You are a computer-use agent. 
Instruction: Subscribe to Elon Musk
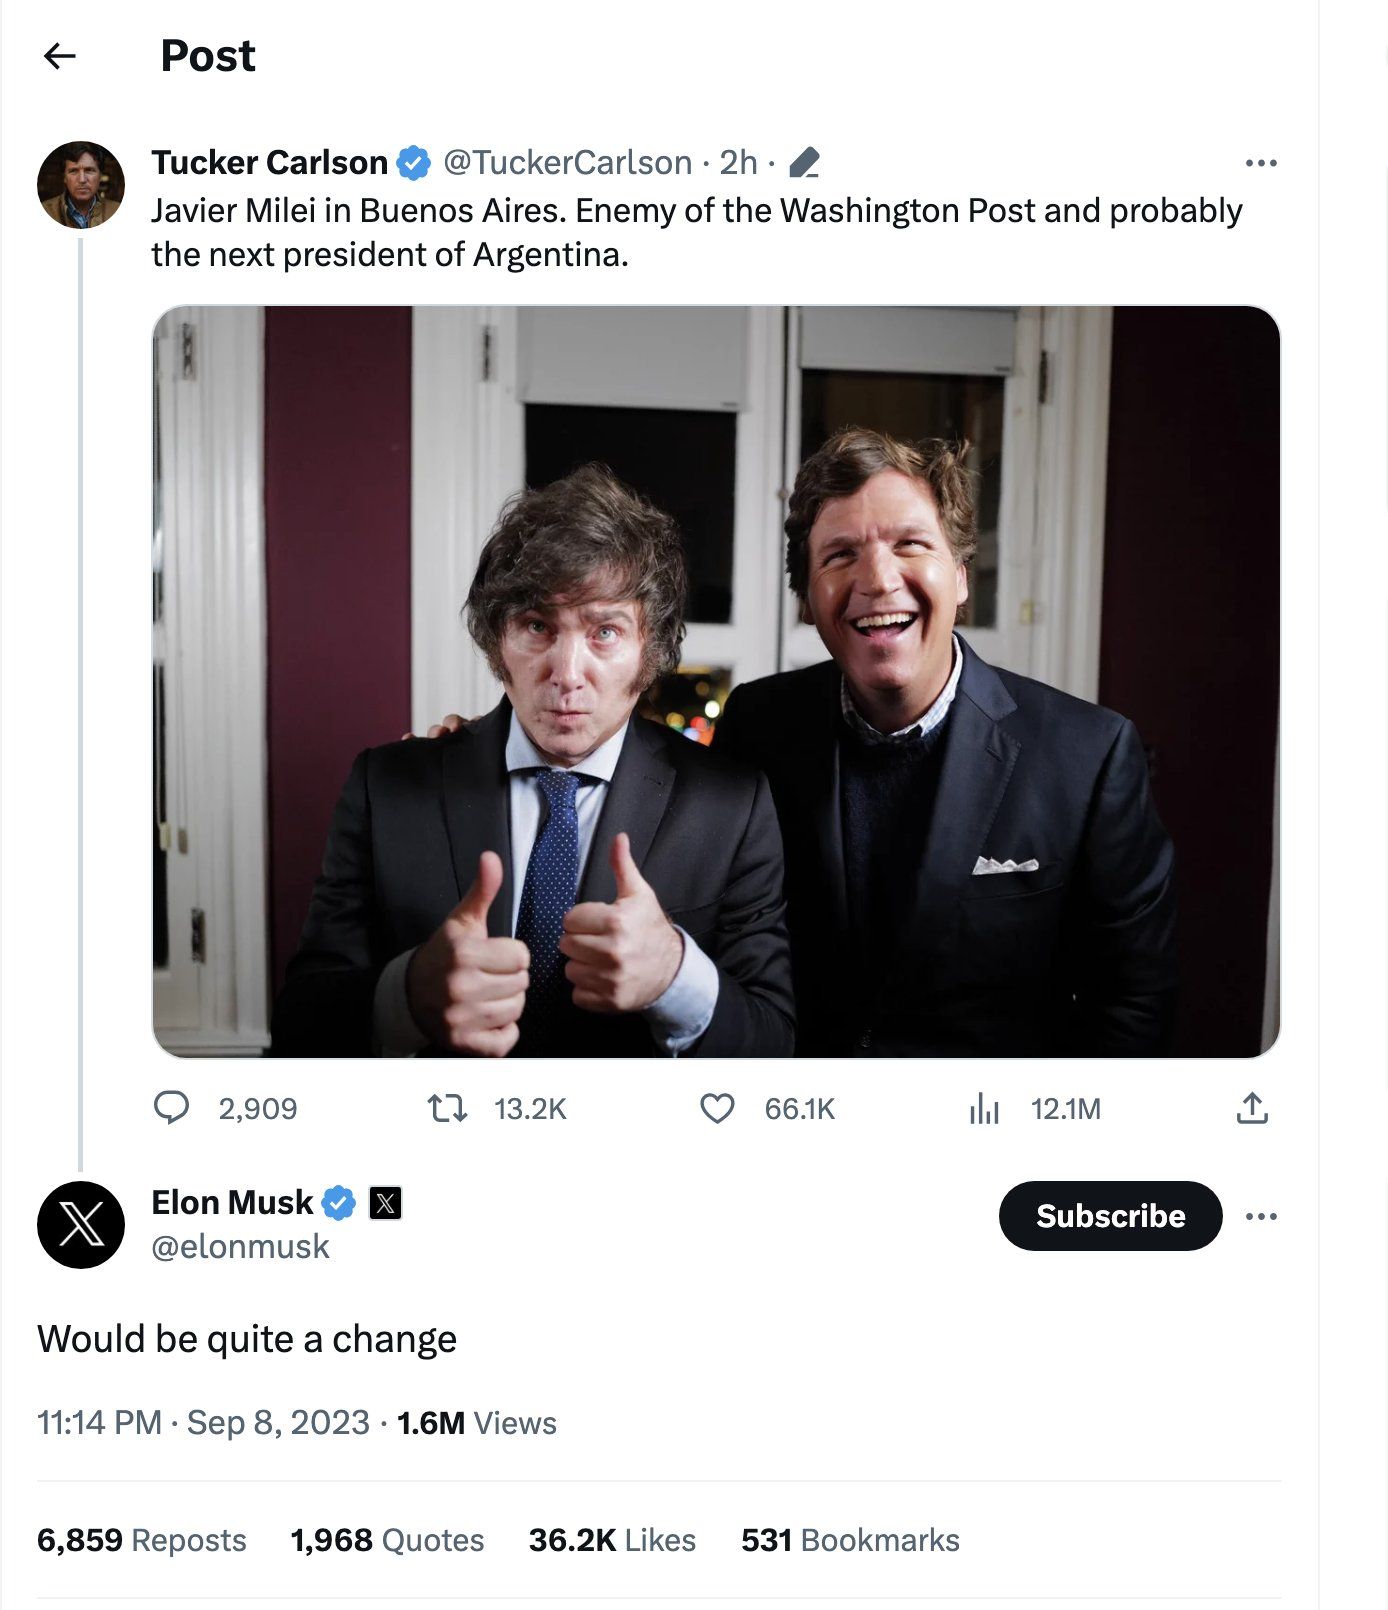coord(1110,1216)
